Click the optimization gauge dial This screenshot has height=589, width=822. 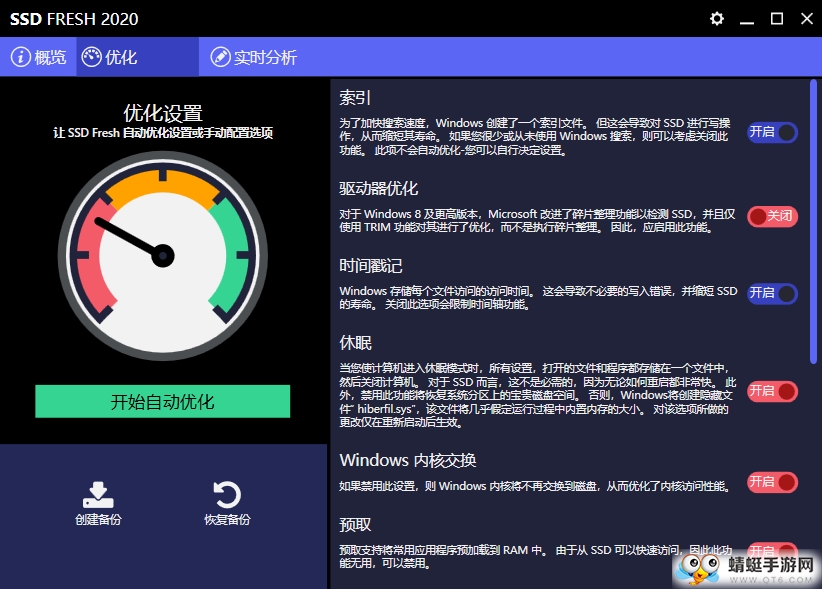coord(163,256)
